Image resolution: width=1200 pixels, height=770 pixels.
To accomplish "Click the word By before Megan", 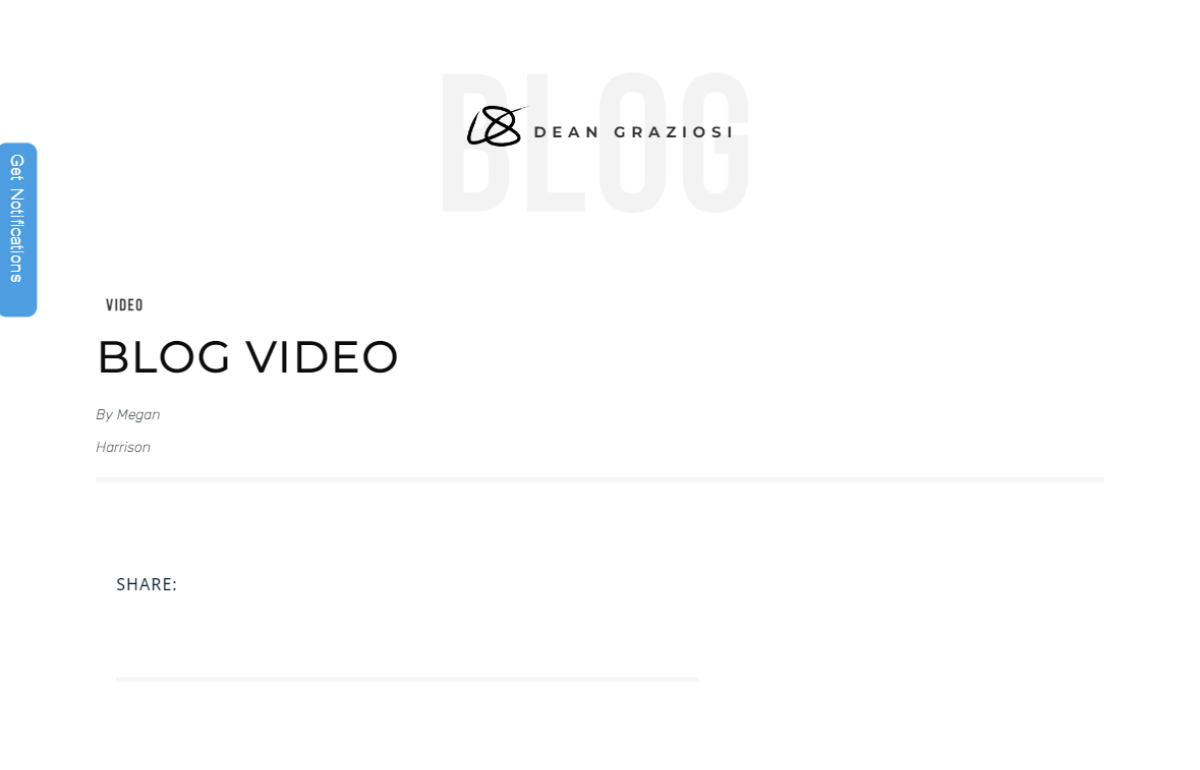I will coord(104,414).
